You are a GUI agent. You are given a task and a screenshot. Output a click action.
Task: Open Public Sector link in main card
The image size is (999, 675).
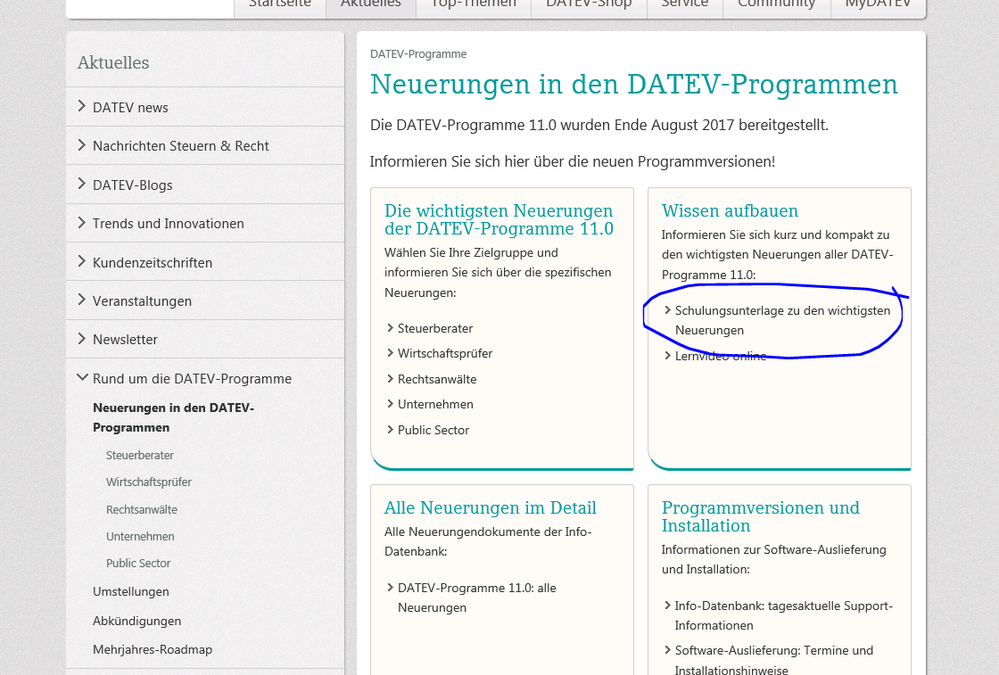point(433,430)
